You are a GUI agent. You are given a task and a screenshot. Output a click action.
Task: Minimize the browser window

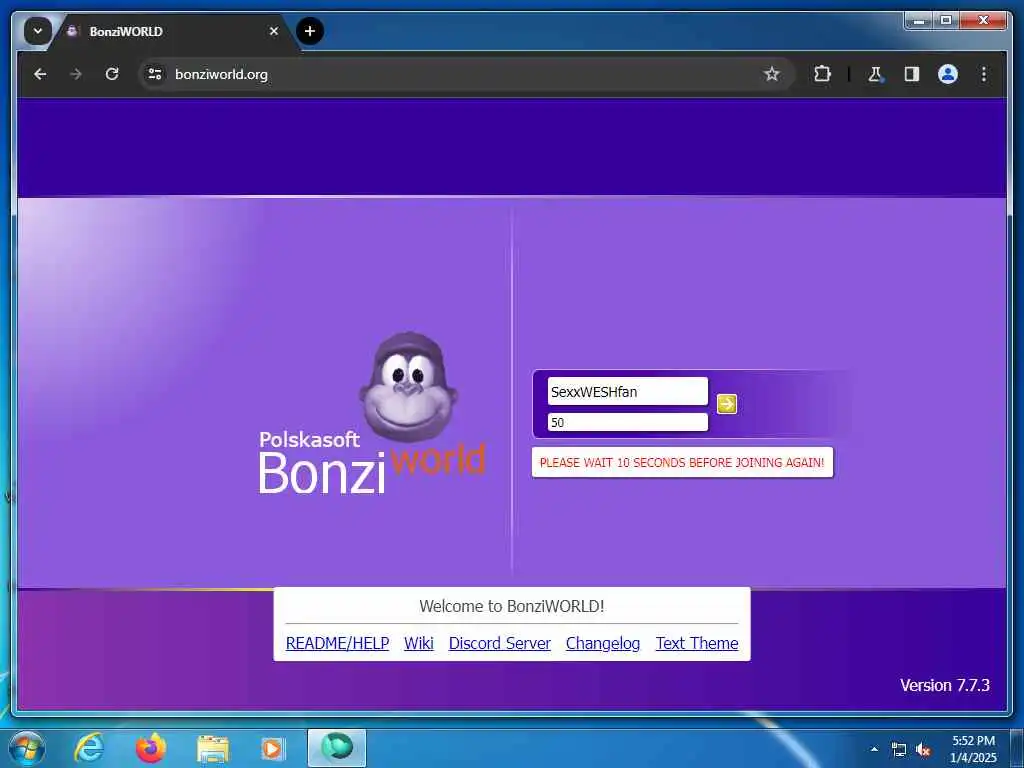pos(920,21)
